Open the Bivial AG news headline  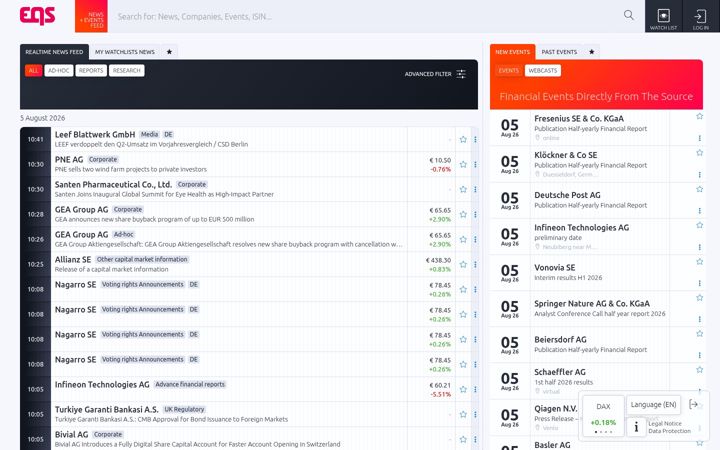click(197, 444)
